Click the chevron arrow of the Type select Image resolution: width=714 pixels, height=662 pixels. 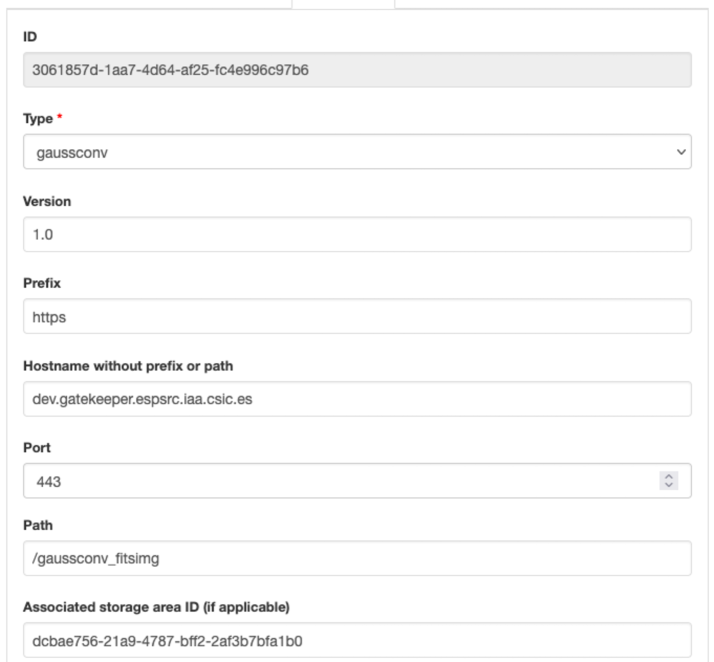click(x=682, y=154)
